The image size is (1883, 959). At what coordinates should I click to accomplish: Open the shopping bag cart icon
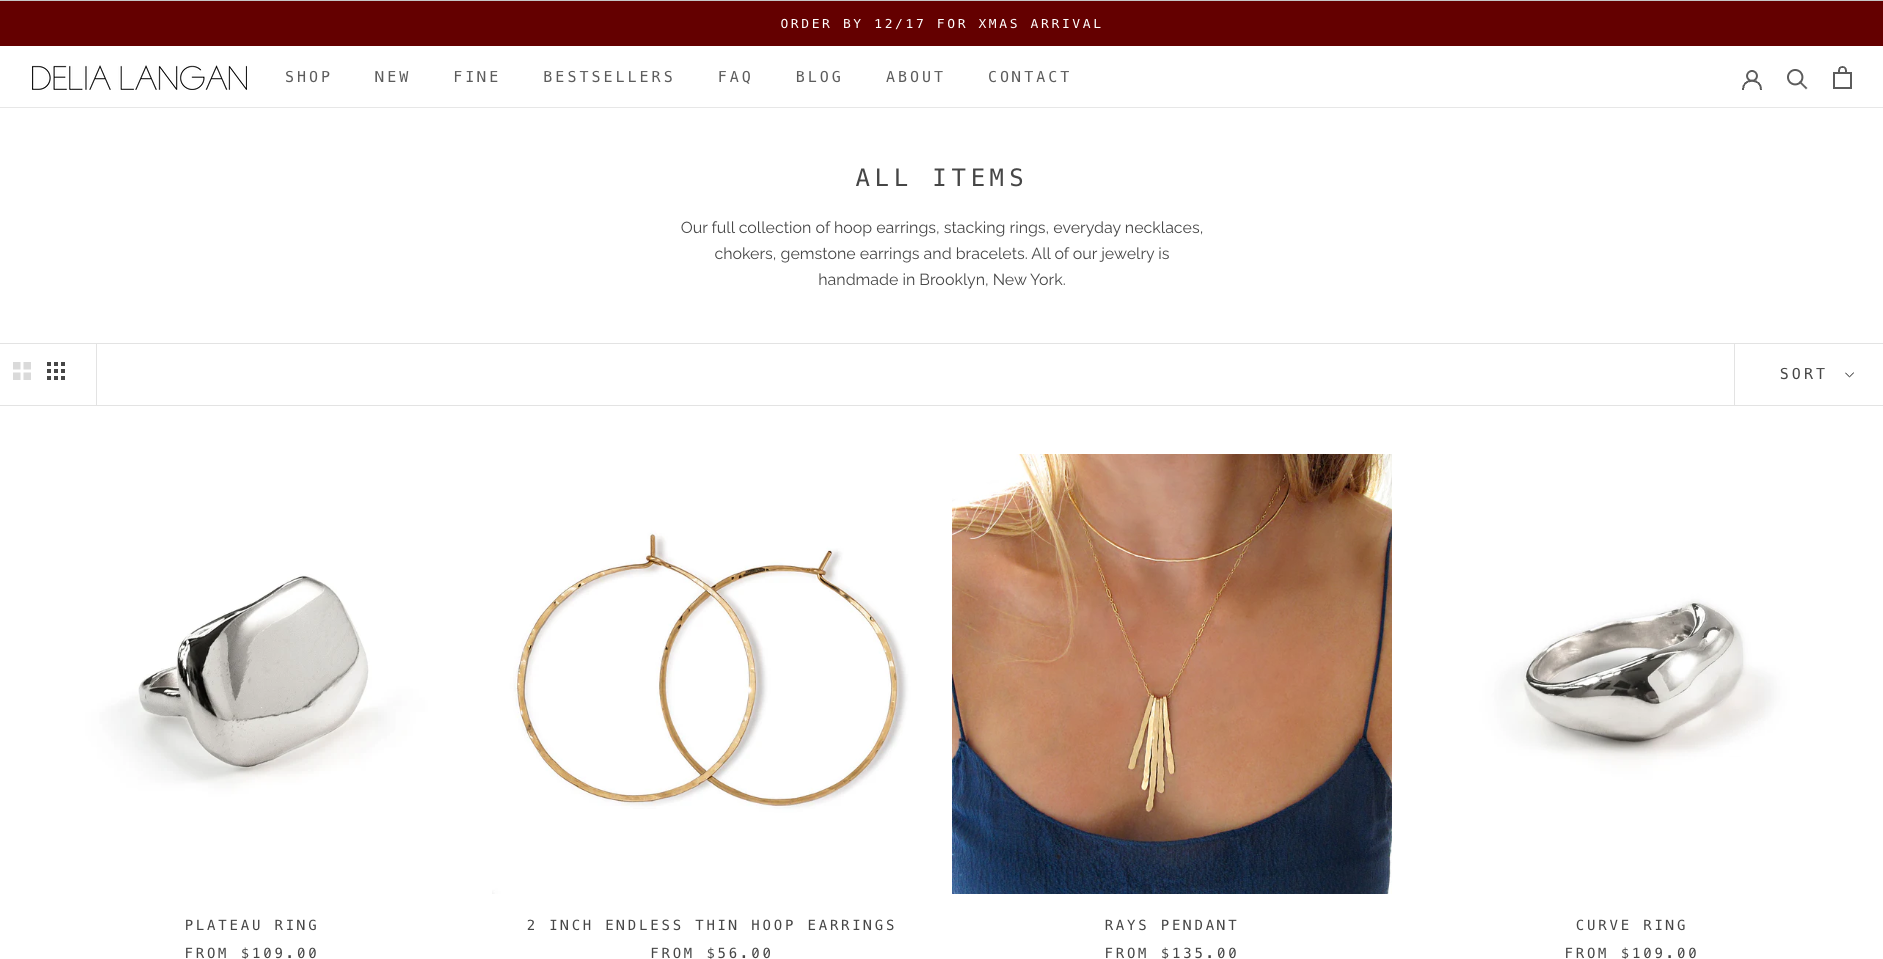(1842, 78)
